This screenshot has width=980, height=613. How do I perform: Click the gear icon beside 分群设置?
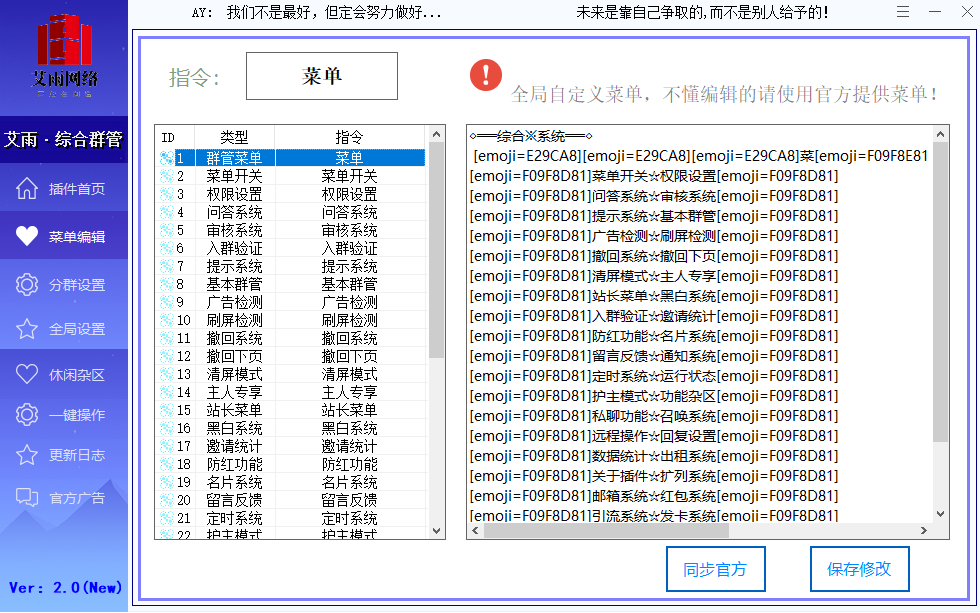click(27, 285)
